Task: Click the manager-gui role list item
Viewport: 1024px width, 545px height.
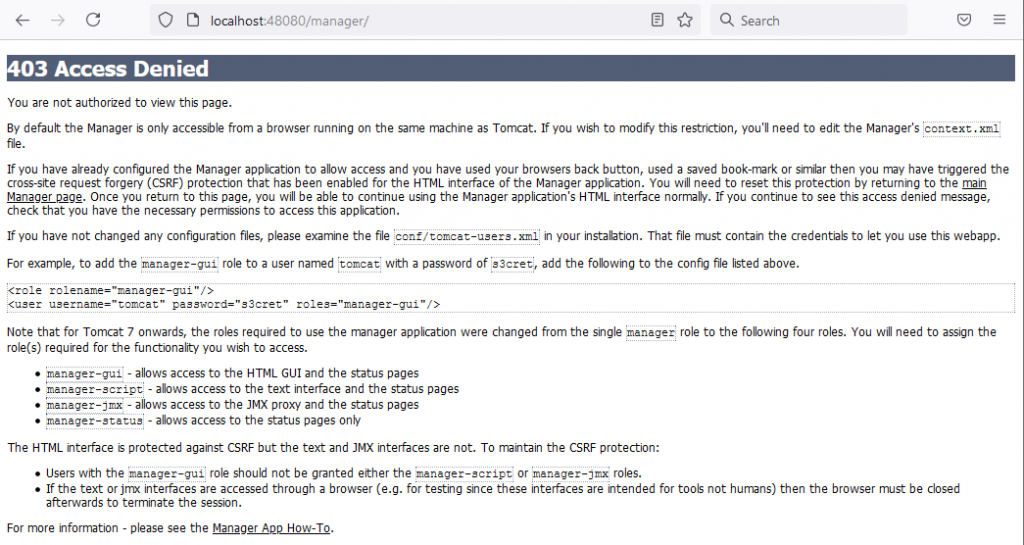Action: [x=232, y=373]
